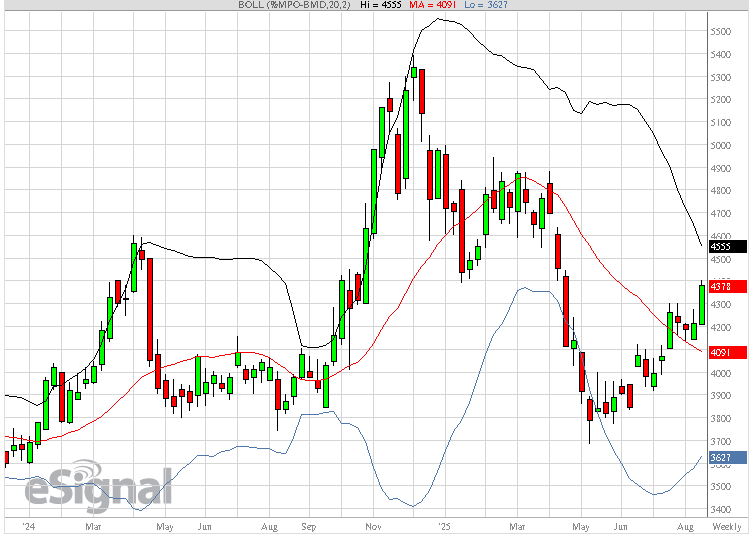
Task: Select the red 'MA = 4091' header value
Action: (x=432, y=5)
